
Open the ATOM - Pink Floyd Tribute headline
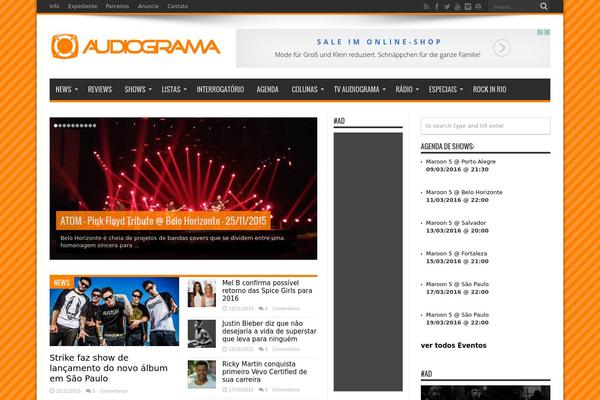tap(163, 220)
